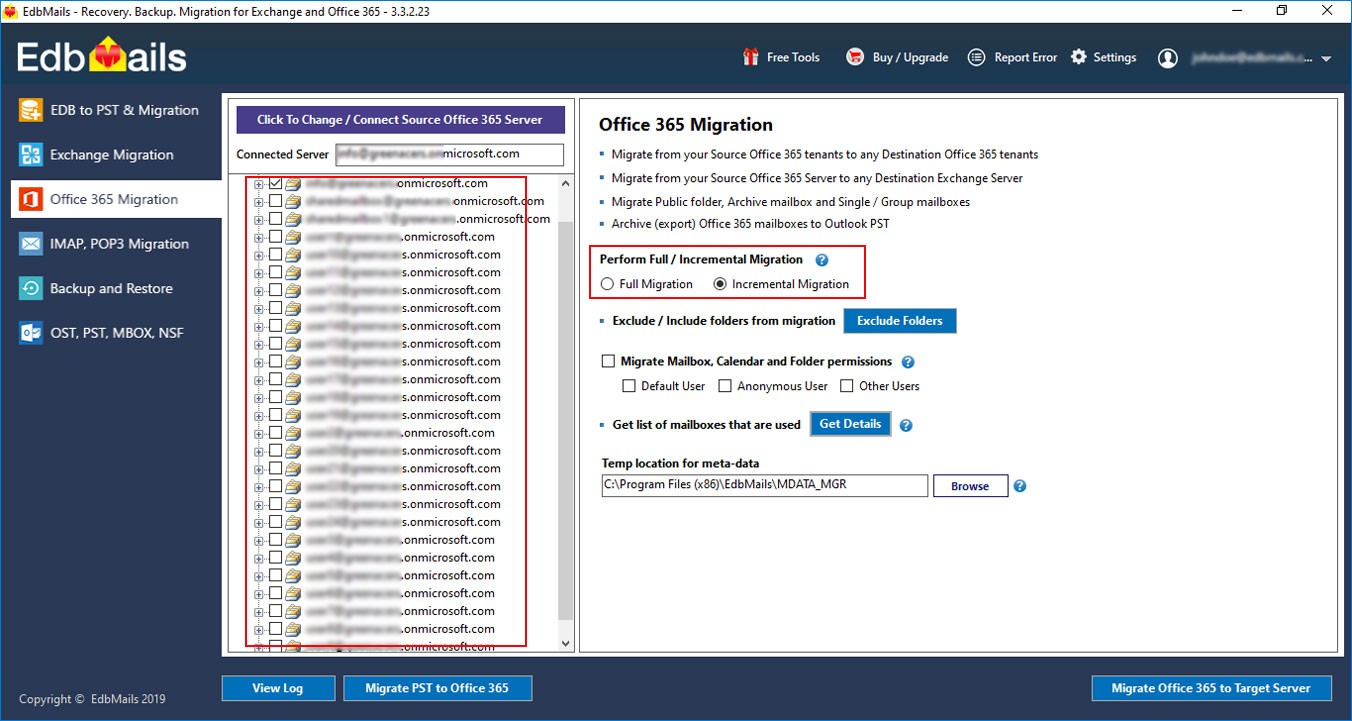Open Settings via the gear icon
Image resolution: width=1352 pixels, height=721 pixels.
pyautogui.click(x=1079, y=57)
